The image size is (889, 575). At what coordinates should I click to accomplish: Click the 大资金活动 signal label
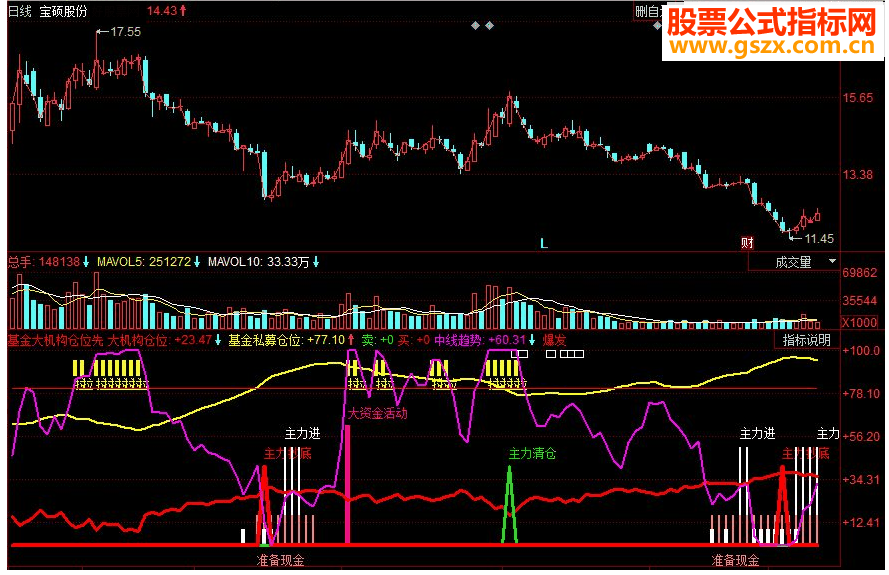click(x=377, y=413)
